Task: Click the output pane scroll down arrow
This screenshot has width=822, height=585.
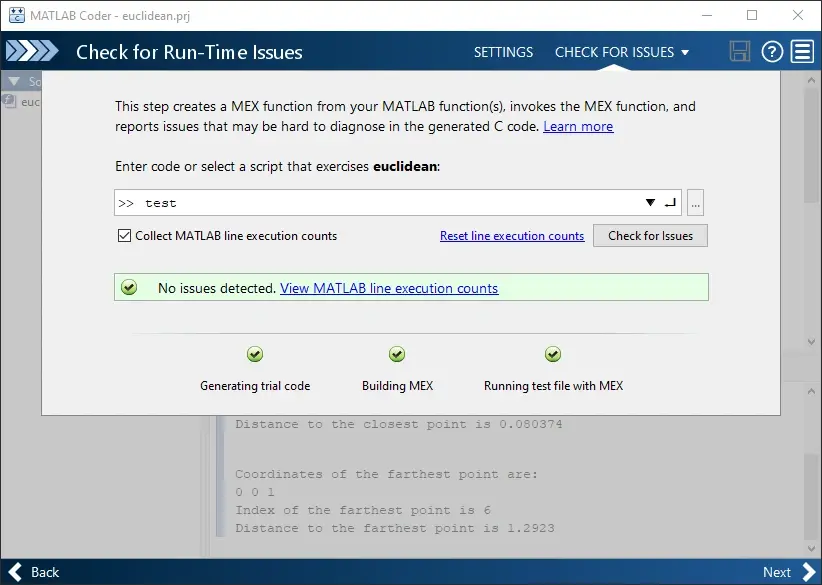Action: tap(811, 548)
